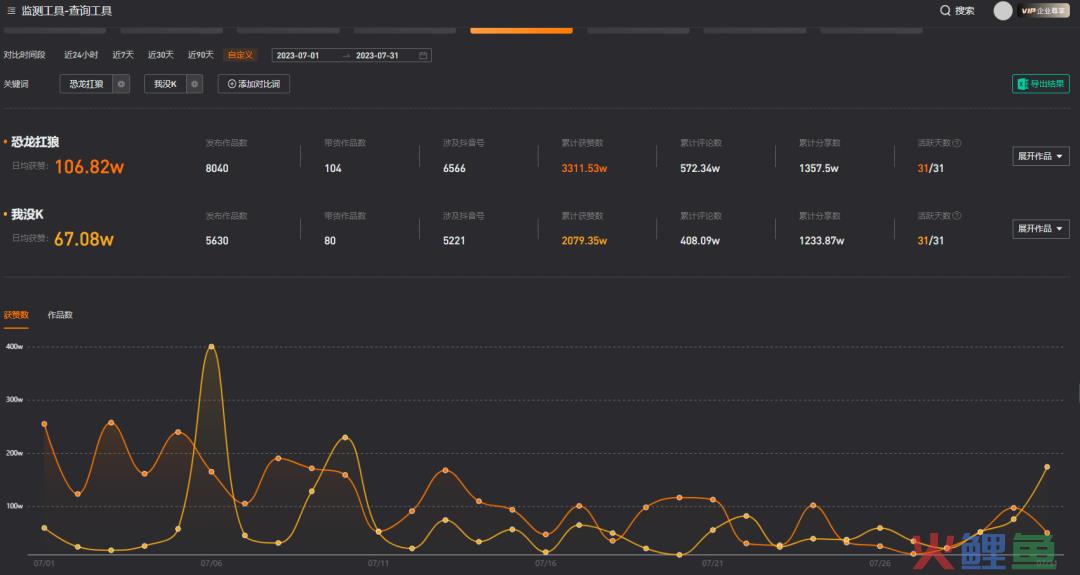Click the 我没K keyword tag

click(x=165, y=84)
